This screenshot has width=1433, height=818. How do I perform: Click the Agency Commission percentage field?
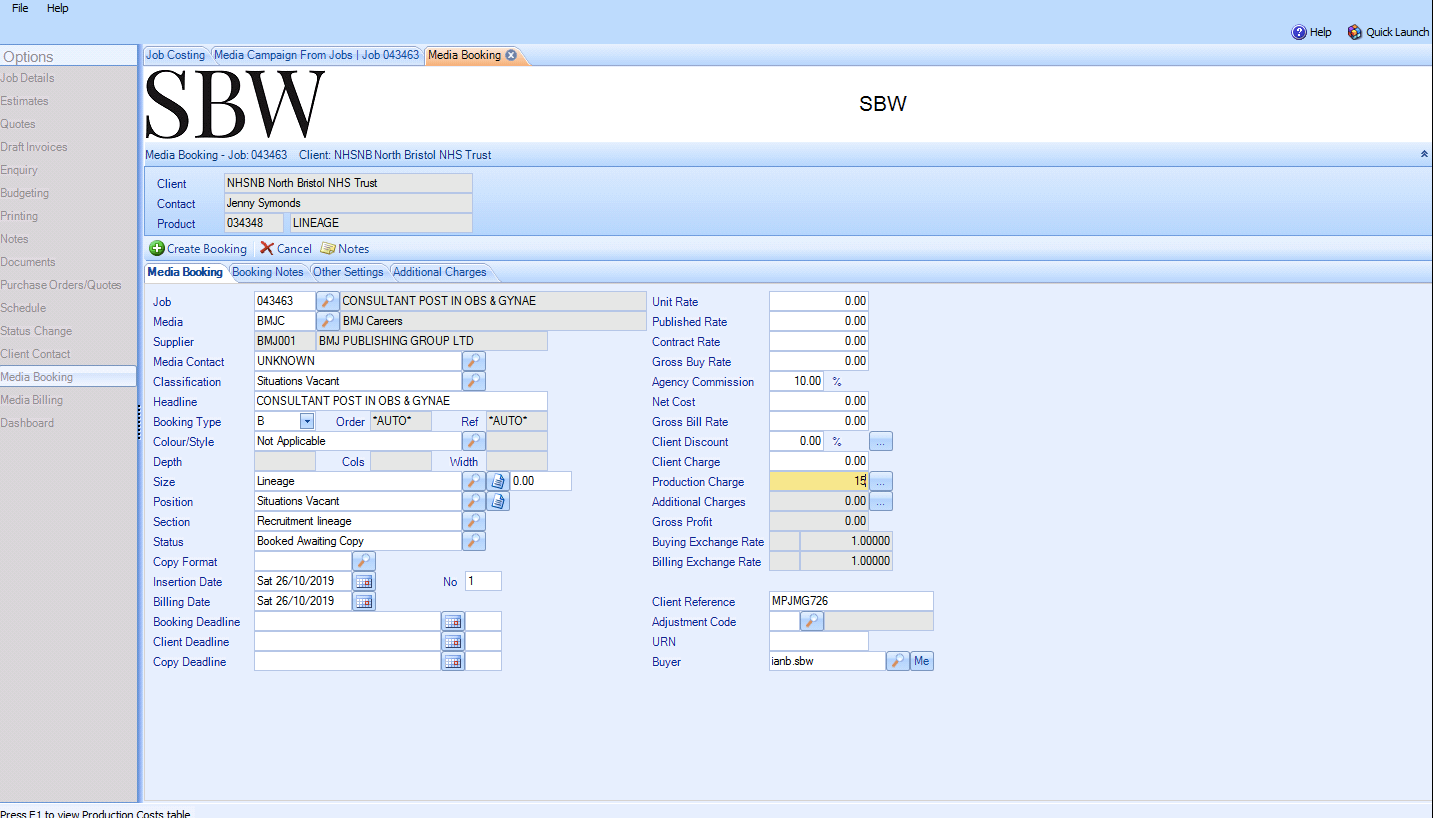click(797, 381)
